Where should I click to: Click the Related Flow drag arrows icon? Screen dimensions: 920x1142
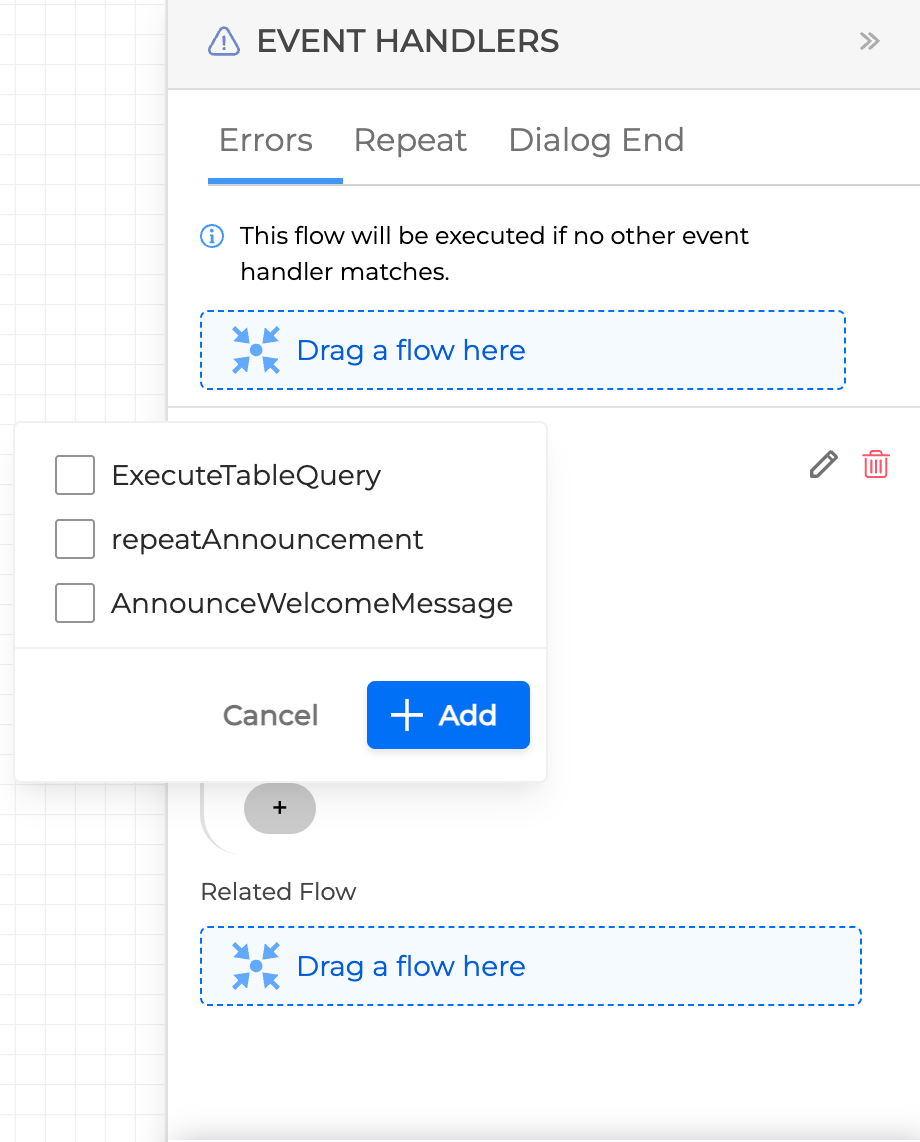tap(256, 966)
